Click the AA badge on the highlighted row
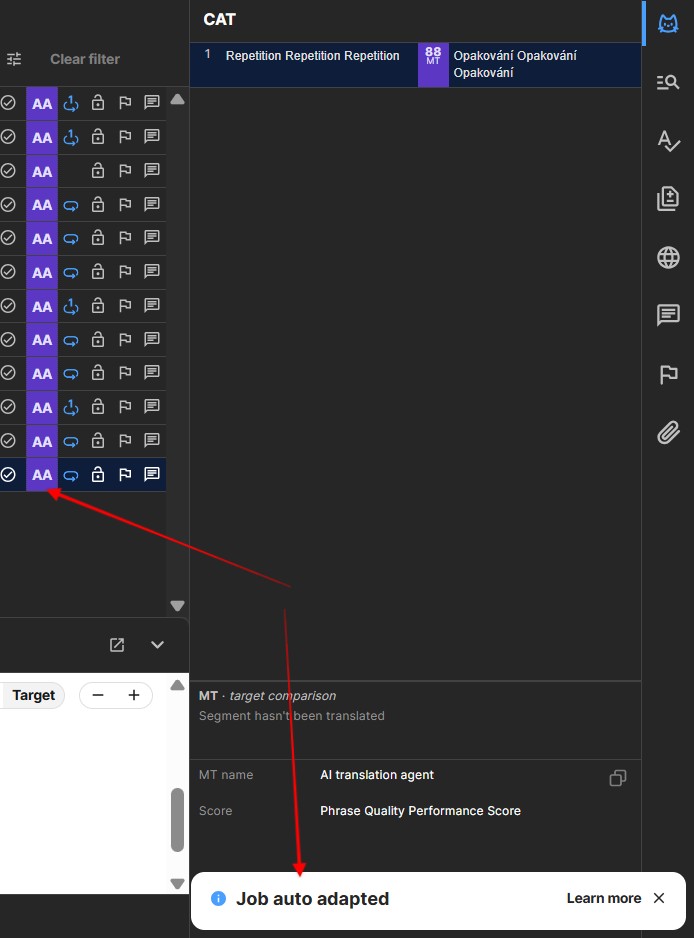 pos(42,475)
